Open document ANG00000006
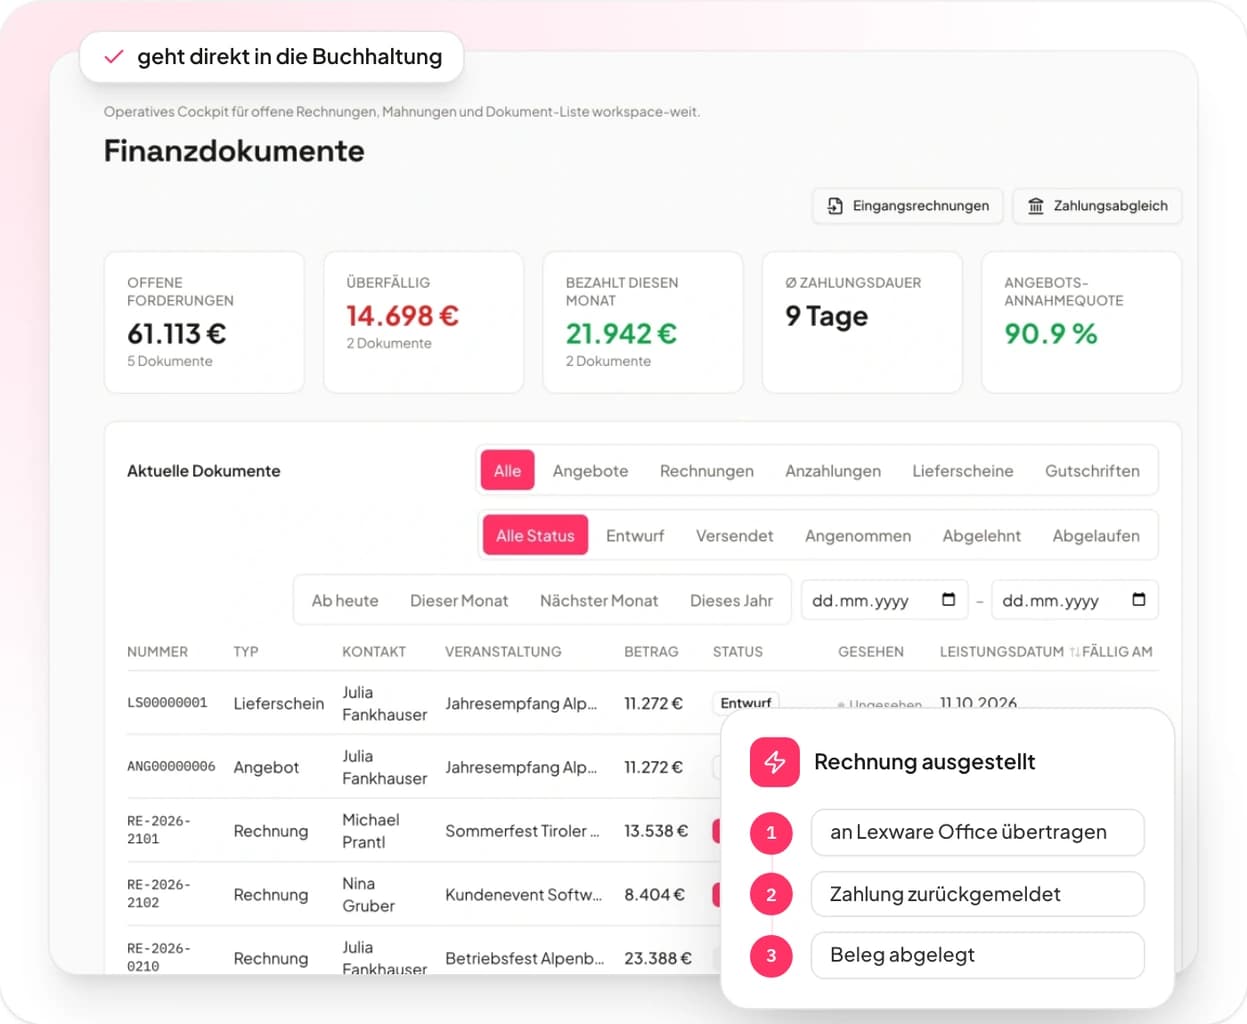1247x1024 pixels. point(171,767)
